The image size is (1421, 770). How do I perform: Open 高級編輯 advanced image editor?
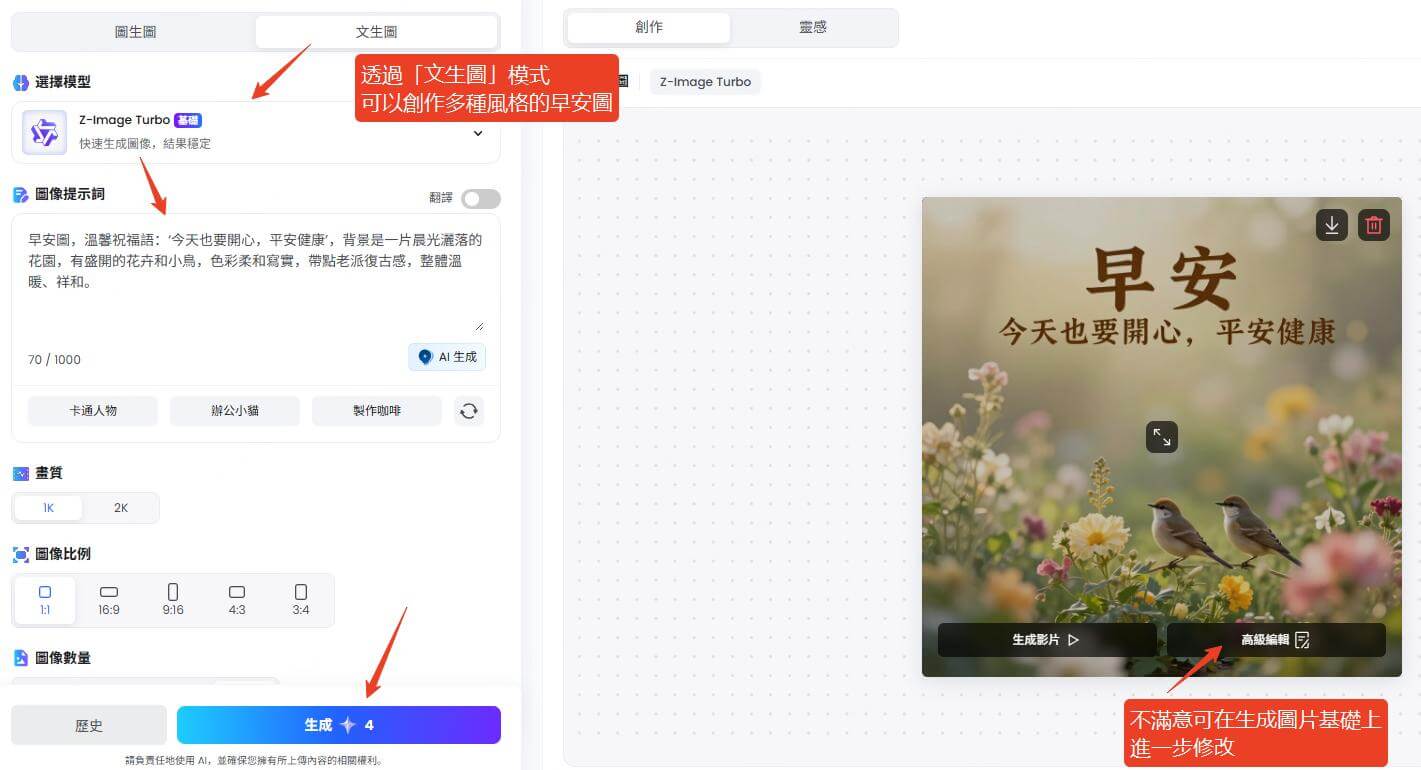coord(1275,640)
